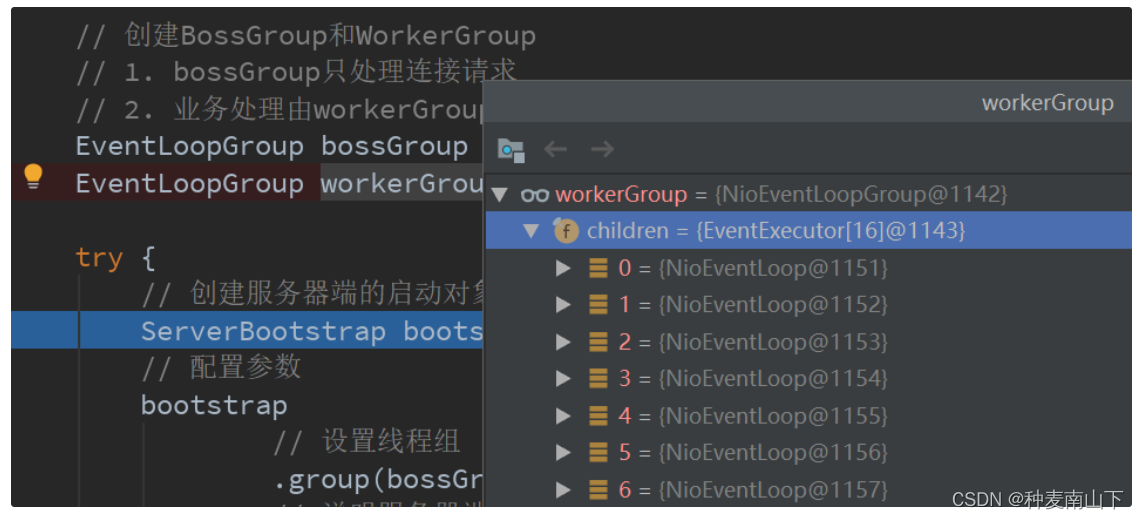Click the array element icon for index 1
The width and height of the screenshot is (1140, 519).
[x=598, y=305]
